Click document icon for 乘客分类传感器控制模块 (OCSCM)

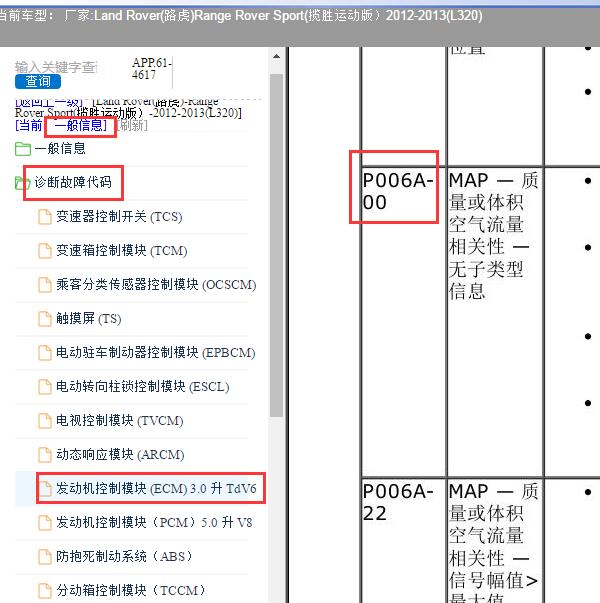45,285
